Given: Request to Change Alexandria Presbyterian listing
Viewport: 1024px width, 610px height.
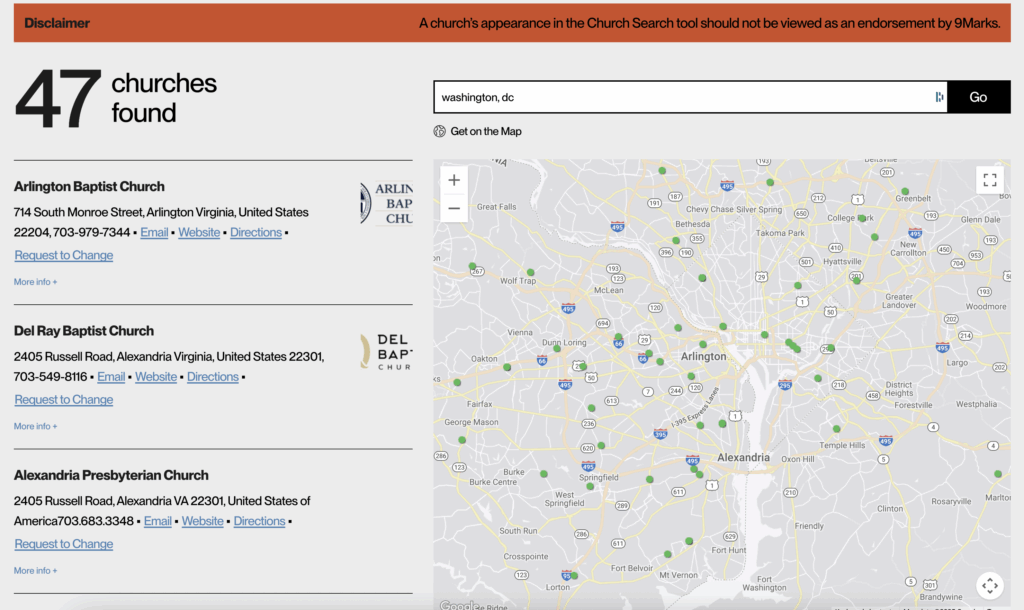Looking at the screenshot, I should (x=64, y=544).
